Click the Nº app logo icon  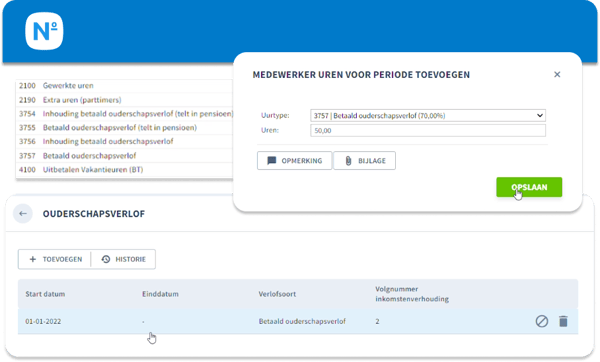44,31
